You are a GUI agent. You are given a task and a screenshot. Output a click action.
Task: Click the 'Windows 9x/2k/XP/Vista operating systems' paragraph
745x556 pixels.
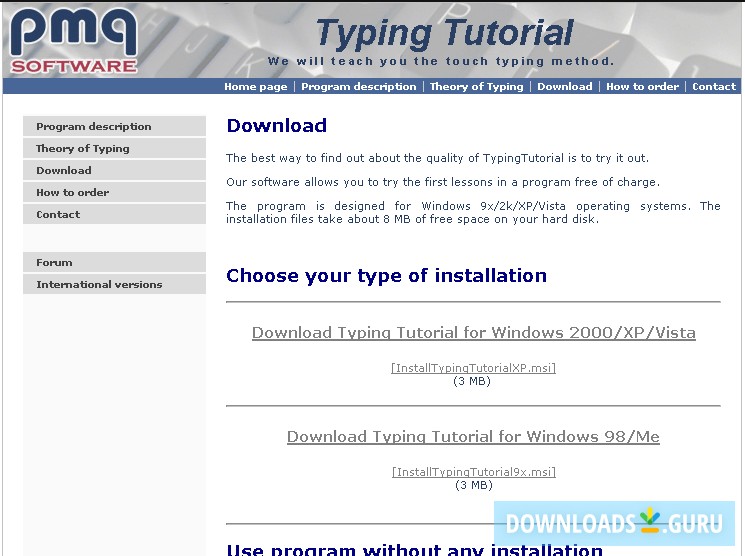pos(473,212)
